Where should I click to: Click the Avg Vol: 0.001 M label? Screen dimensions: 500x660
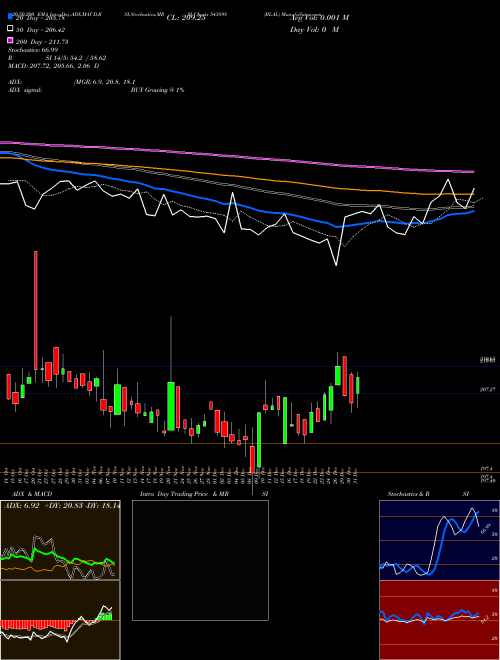point(319,18)
